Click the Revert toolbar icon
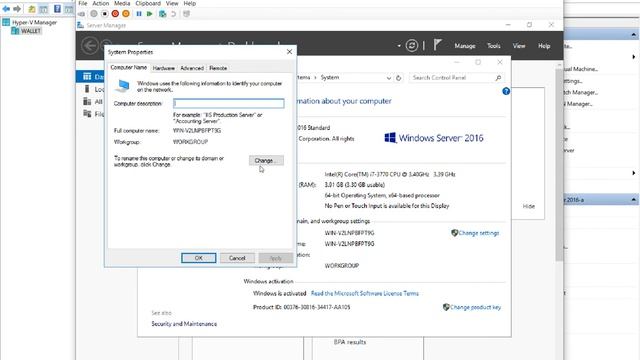This screenshot has height=360, width=640. [x=173, y=14]
